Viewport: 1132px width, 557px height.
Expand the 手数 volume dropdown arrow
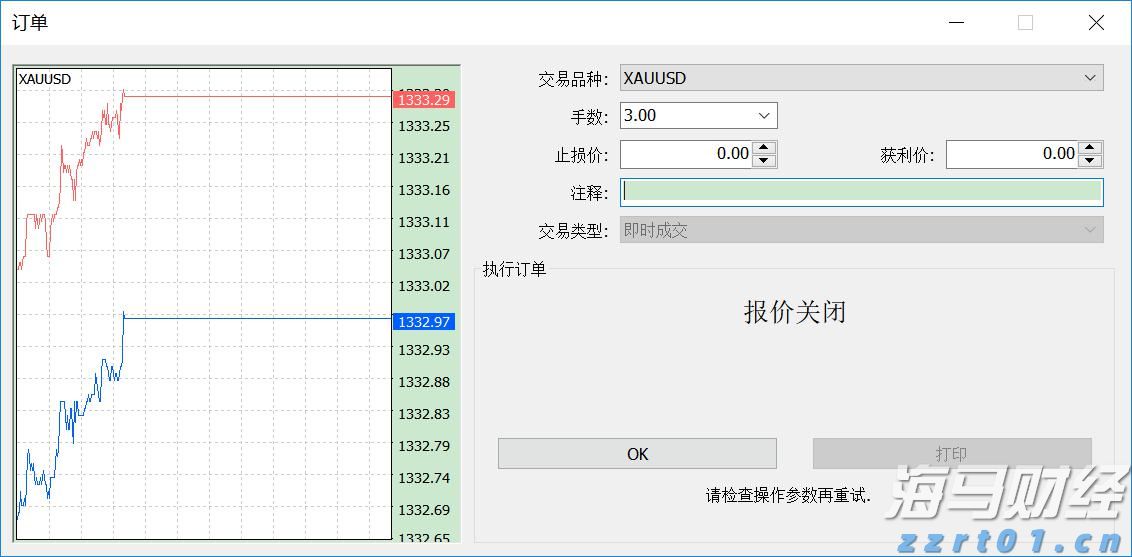[765, 116]
